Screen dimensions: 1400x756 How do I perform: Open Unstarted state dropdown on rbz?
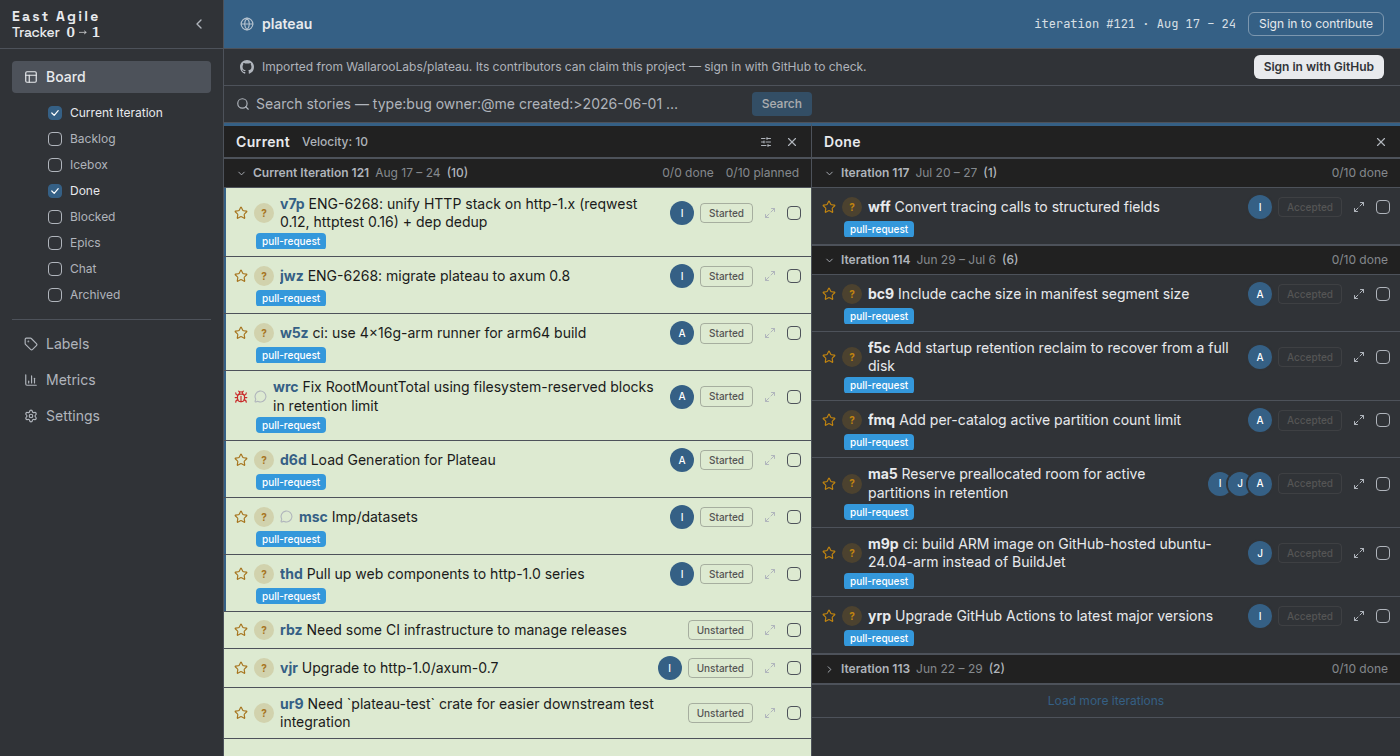click(720, 630)
